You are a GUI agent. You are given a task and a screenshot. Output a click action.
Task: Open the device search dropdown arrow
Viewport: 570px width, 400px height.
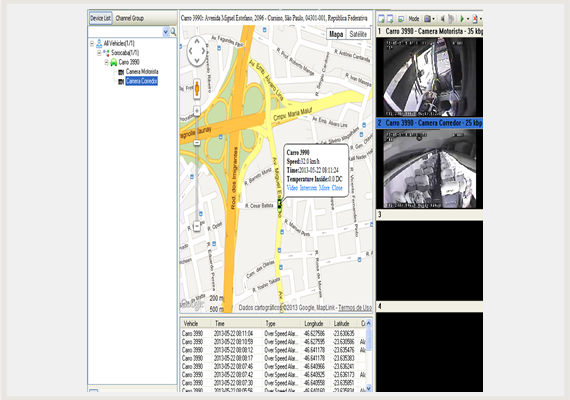[166, 32]
